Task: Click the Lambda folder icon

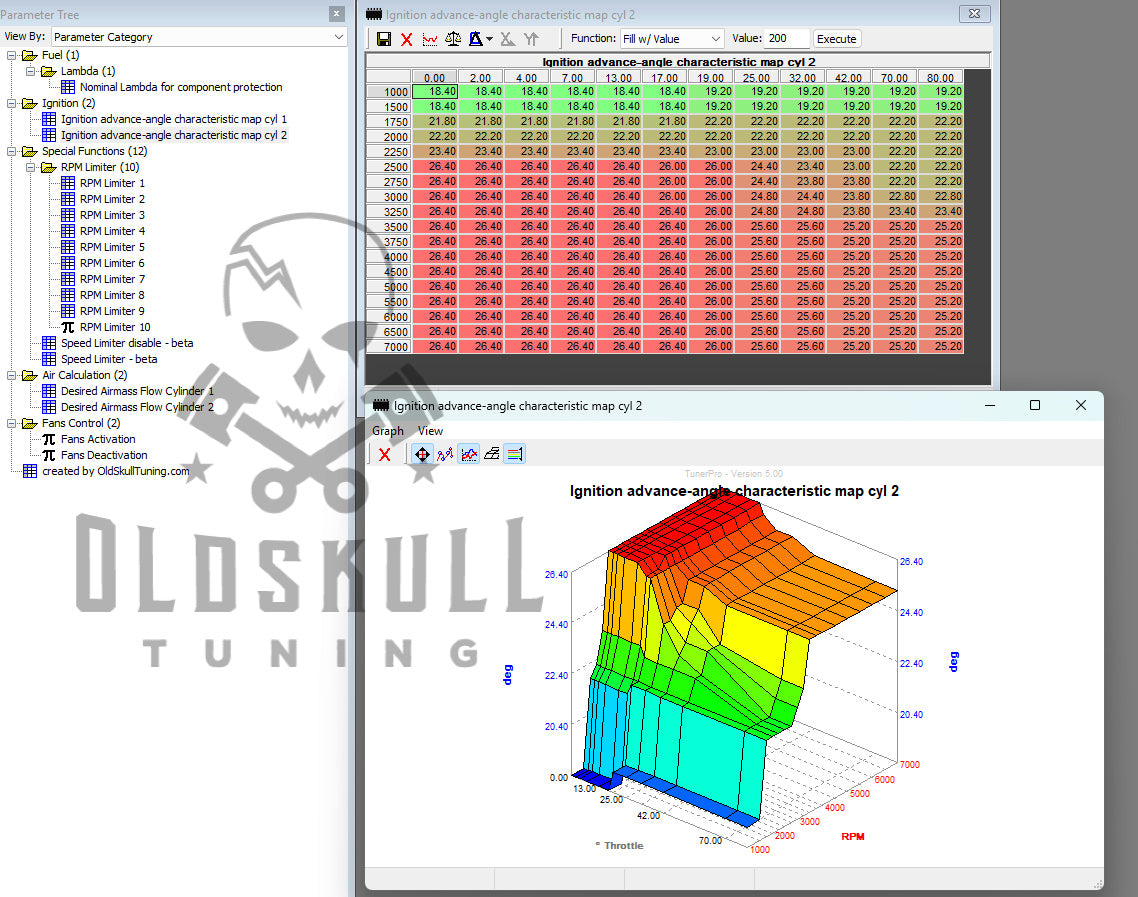Action: 49,71
